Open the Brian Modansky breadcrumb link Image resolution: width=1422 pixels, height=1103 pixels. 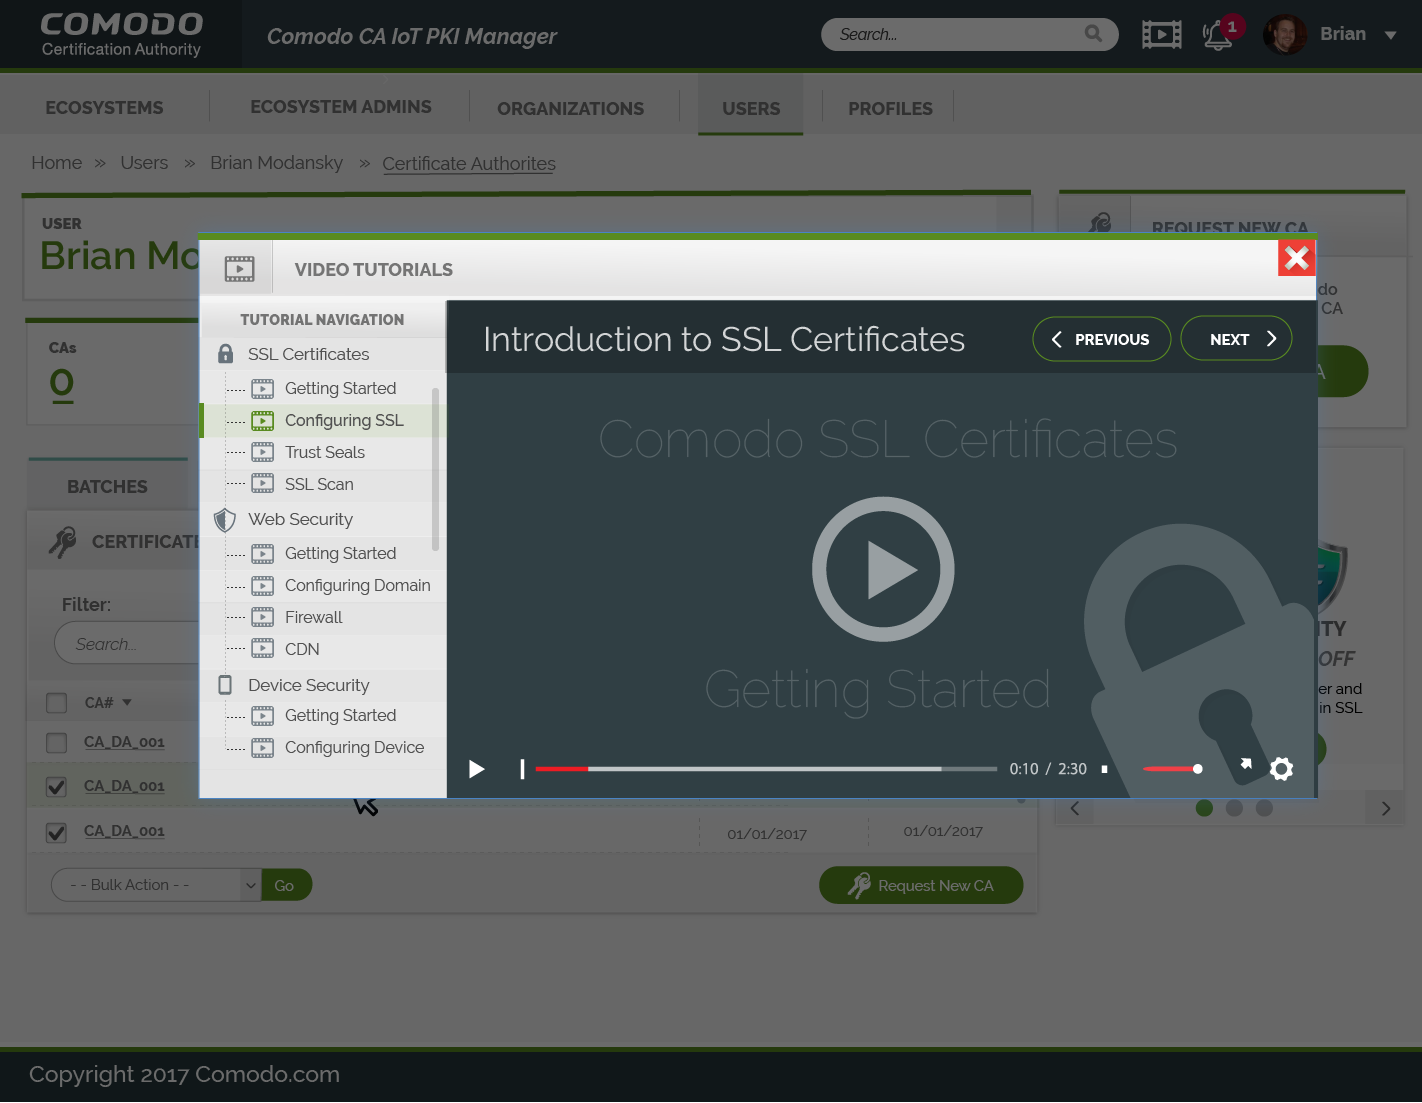pos(276,162)
